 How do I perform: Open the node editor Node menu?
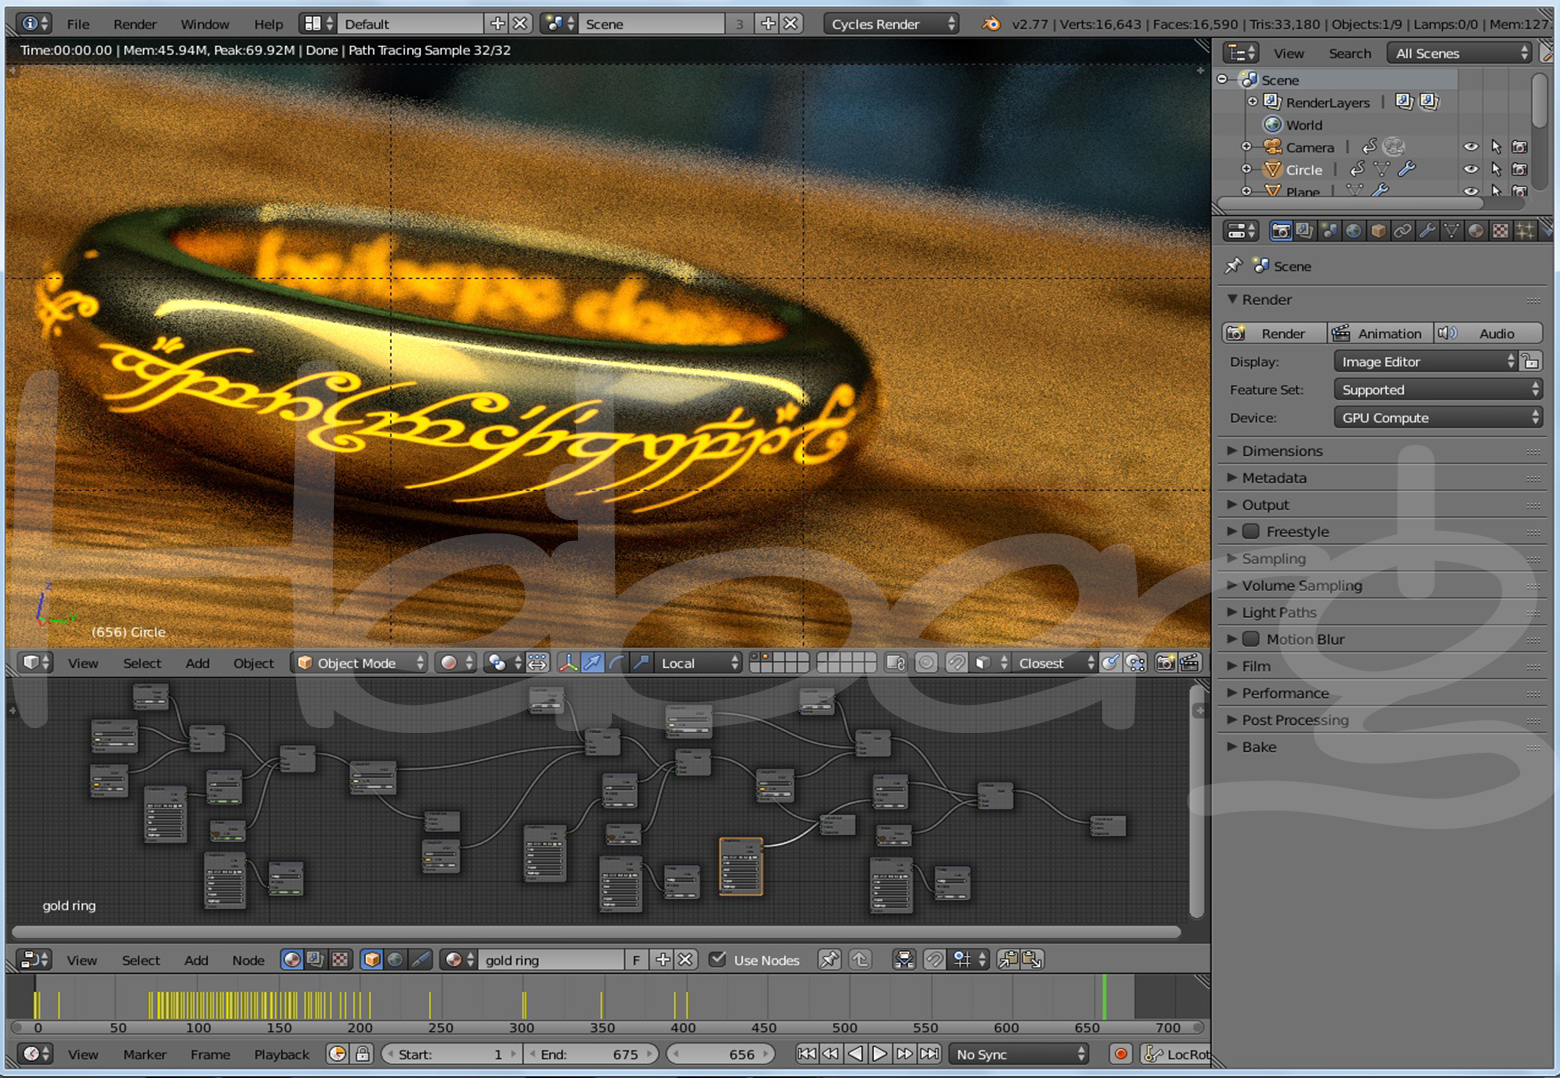coord(248,960)
